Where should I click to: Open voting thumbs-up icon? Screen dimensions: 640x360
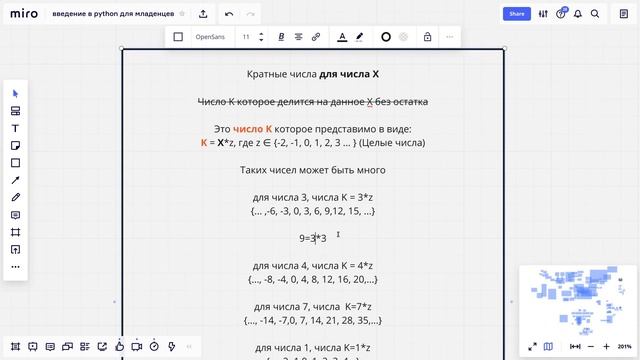(120, 347)
